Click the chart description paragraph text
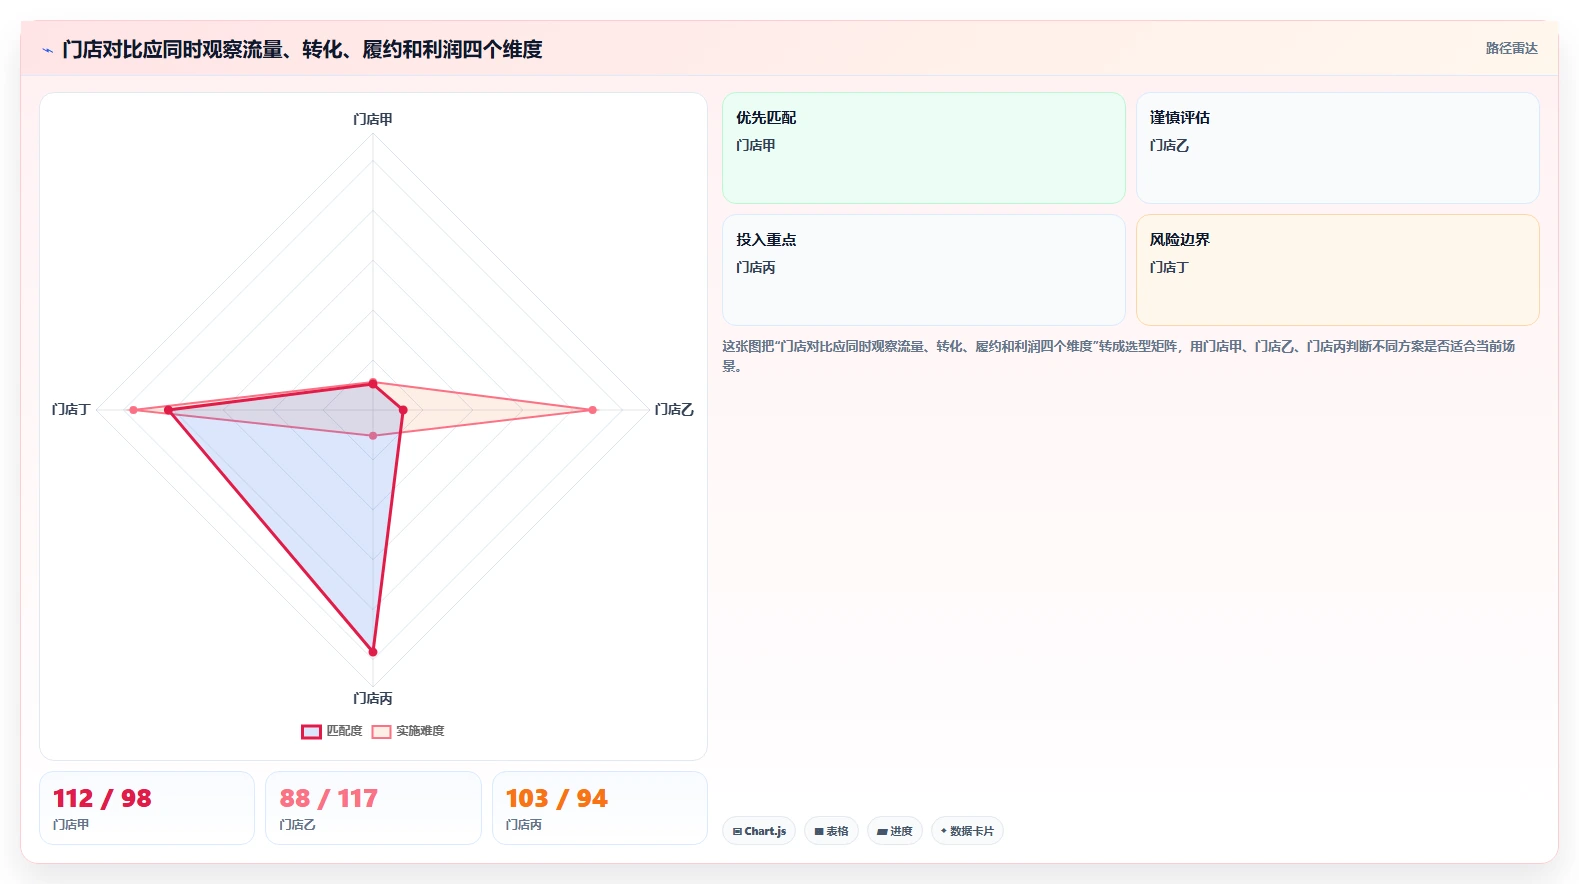1579x884 pixels. tap(1119, 356)
